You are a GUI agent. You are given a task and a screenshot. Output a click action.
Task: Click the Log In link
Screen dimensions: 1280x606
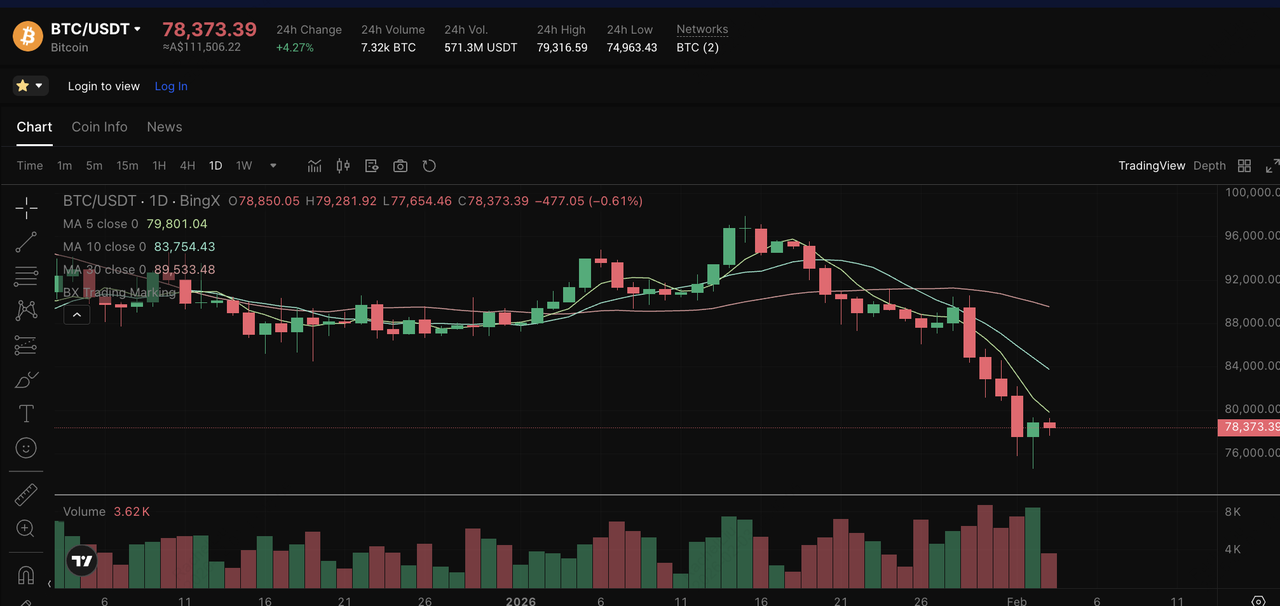171,86
